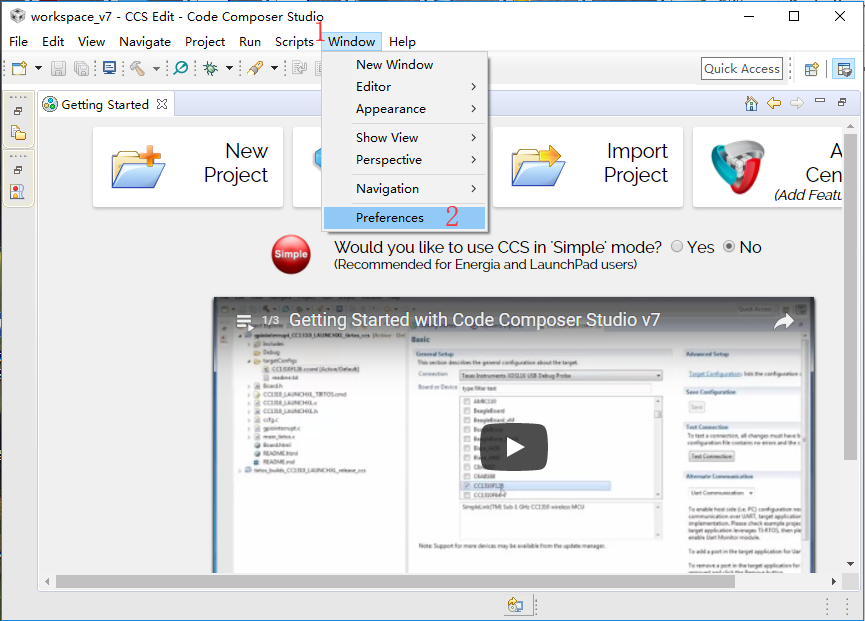Open the Run menu
Viewport: 865px width, 621px height.
point(250,41)
